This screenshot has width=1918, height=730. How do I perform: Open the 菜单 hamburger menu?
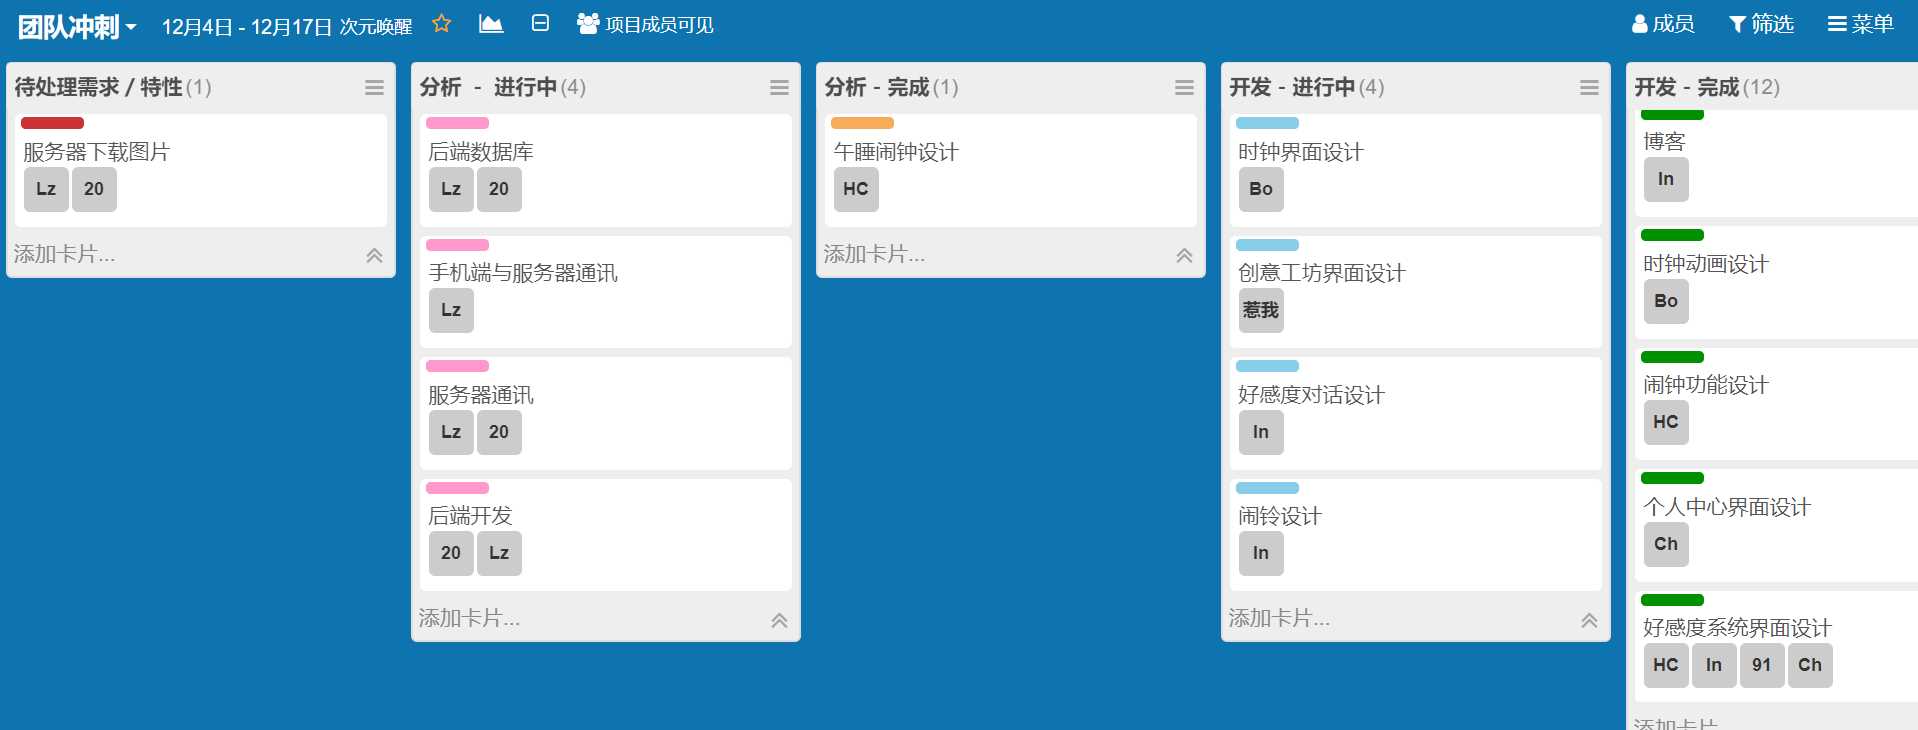point(1860,24)
